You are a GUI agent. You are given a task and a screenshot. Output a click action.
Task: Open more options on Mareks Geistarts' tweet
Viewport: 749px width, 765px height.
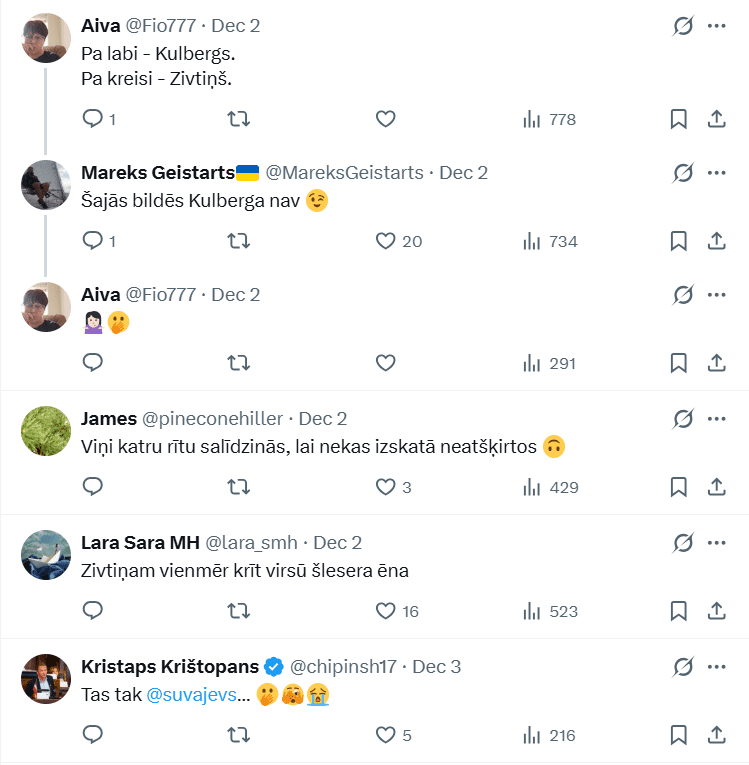coord(716,173)
